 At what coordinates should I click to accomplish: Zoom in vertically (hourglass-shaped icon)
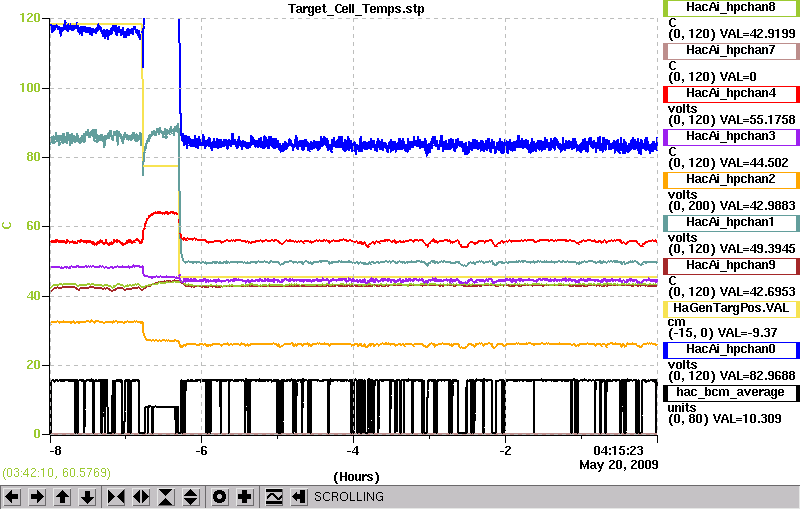click(166, 496)
